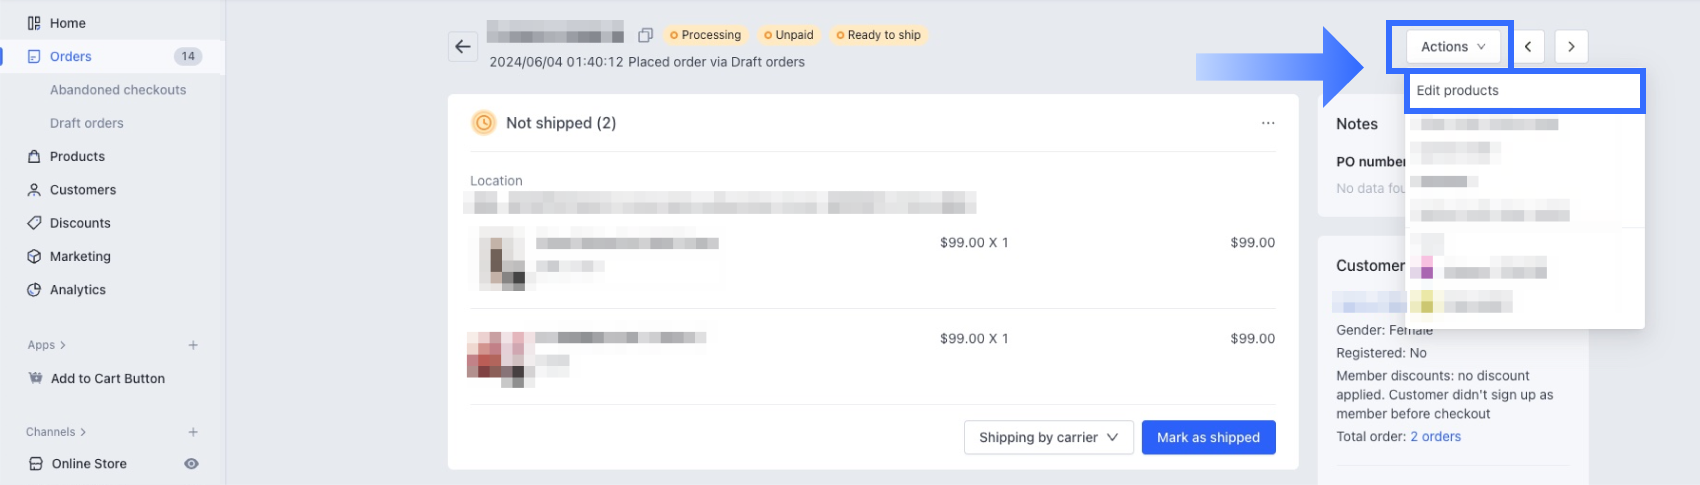Screen dimensions: 1700x485
Task: Open Abandoned checkouts page
Action: (118, 90)
